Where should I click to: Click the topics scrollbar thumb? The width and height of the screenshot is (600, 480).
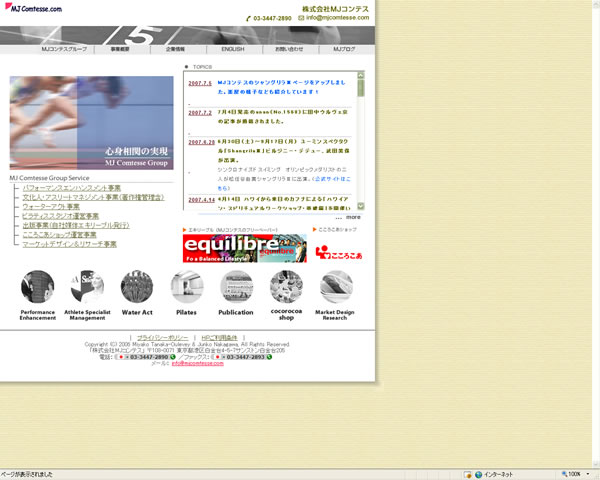(x=360, y=88)
